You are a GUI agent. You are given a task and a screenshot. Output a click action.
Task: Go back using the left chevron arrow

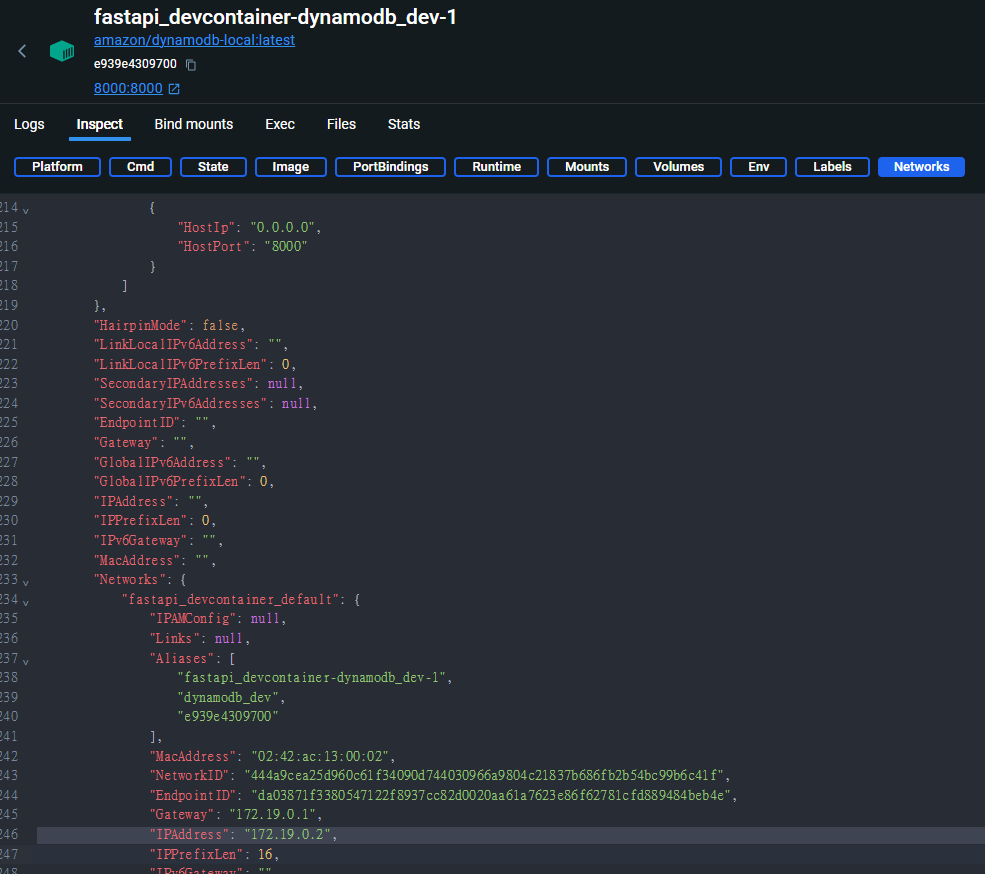(22, 51)
